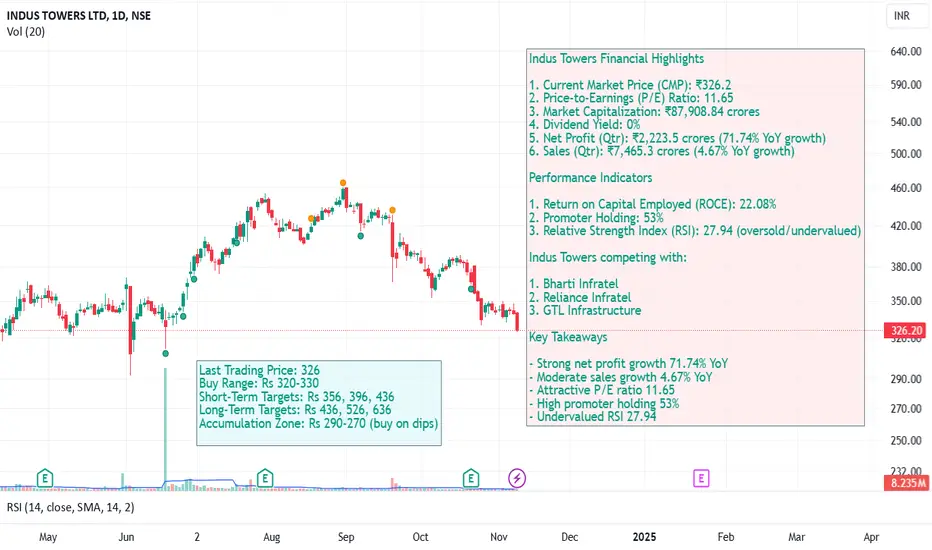Click the orange dot at September peak

click(343, 183)
